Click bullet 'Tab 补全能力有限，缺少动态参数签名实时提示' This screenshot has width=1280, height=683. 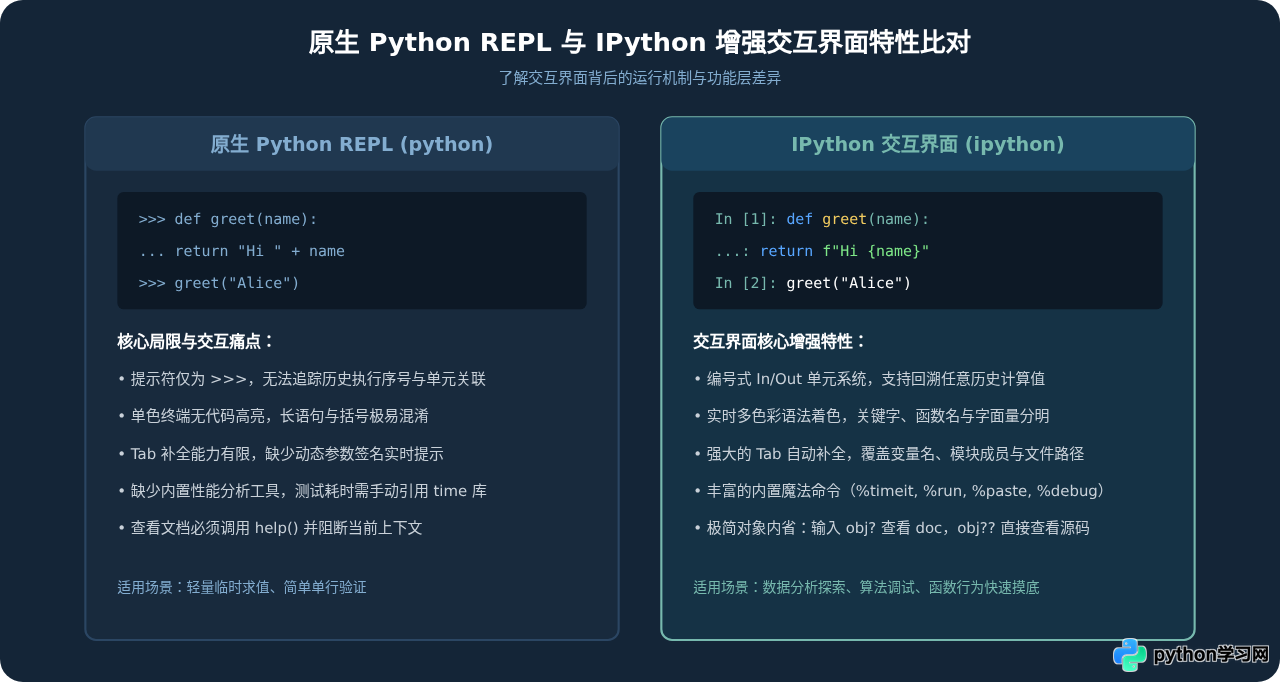(280, 454)
